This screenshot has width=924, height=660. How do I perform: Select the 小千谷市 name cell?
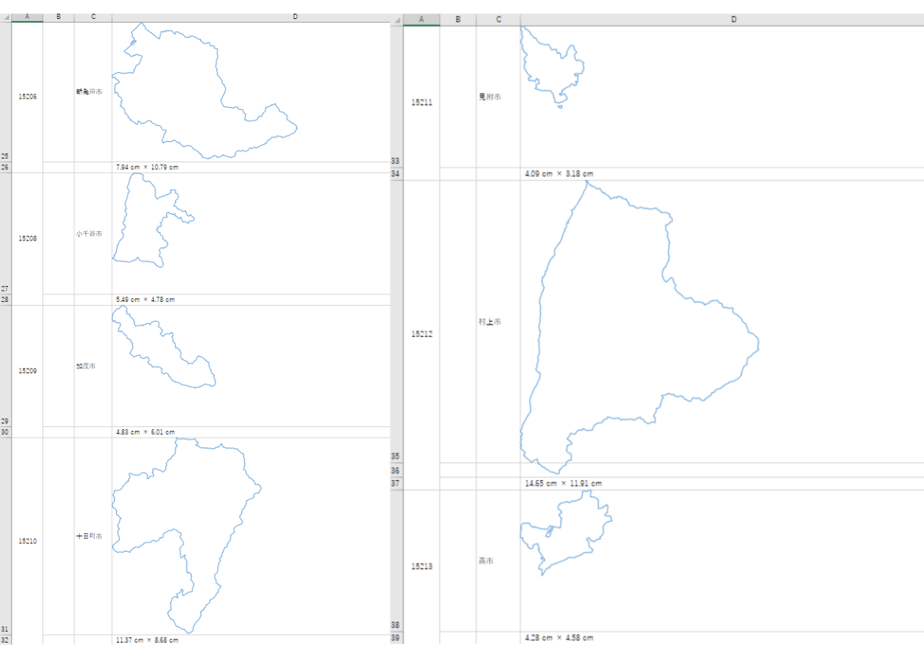93,233
